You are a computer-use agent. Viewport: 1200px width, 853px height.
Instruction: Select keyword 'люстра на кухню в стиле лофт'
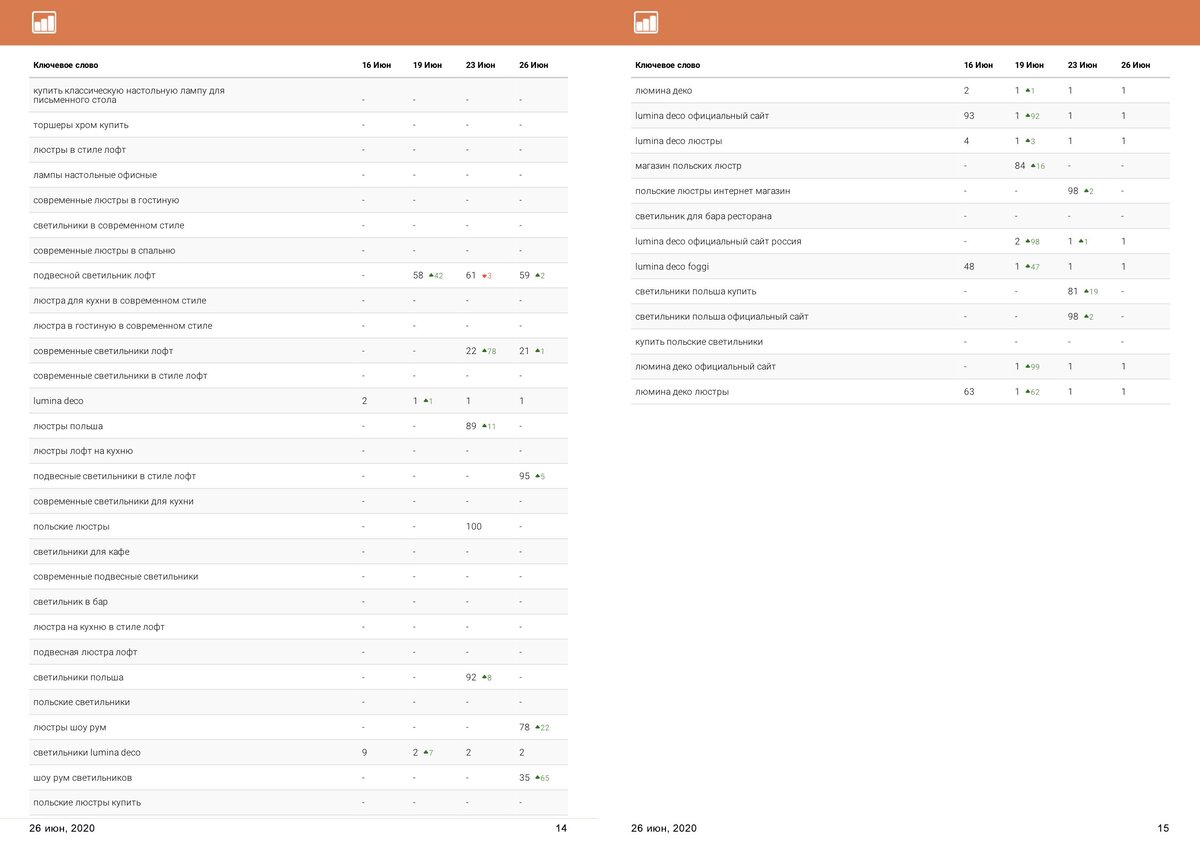click(99, 627)
